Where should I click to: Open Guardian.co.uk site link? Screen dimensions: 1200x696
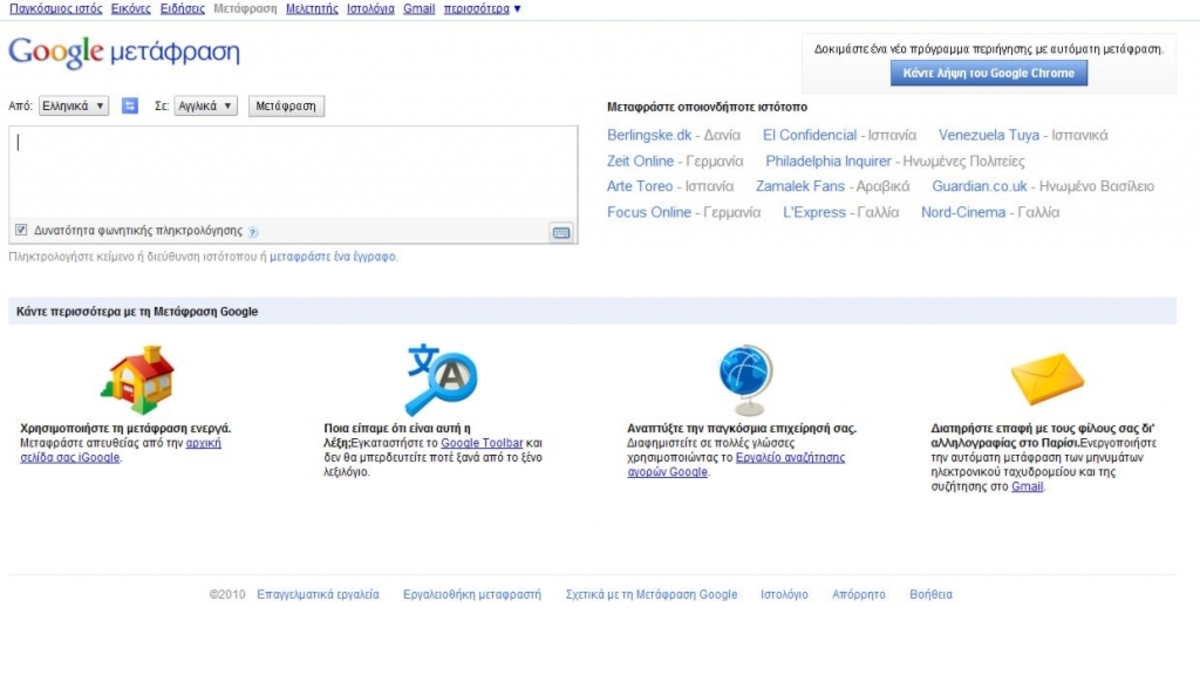(979, 186)
